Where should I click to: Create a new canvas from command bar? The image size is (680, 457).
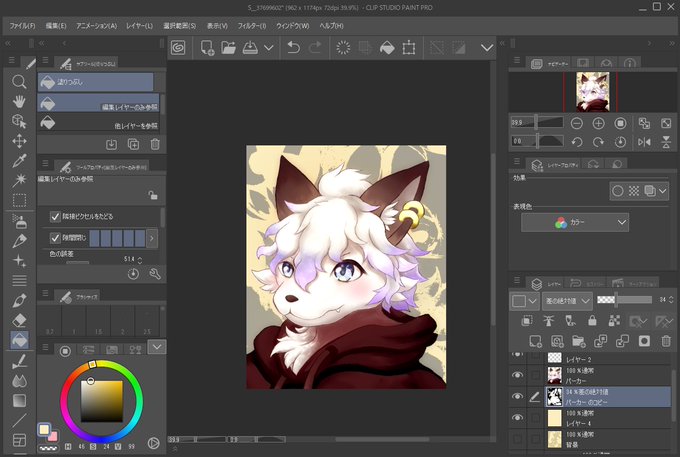point(207,48)
